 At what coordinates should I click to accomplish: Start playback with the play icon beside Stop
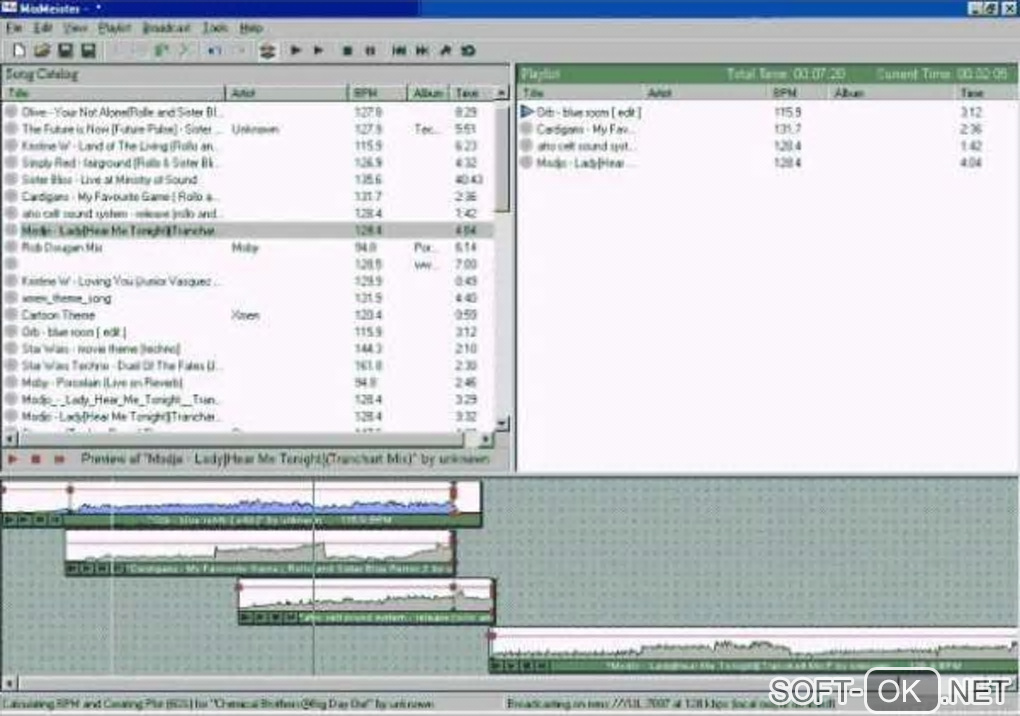319,51
